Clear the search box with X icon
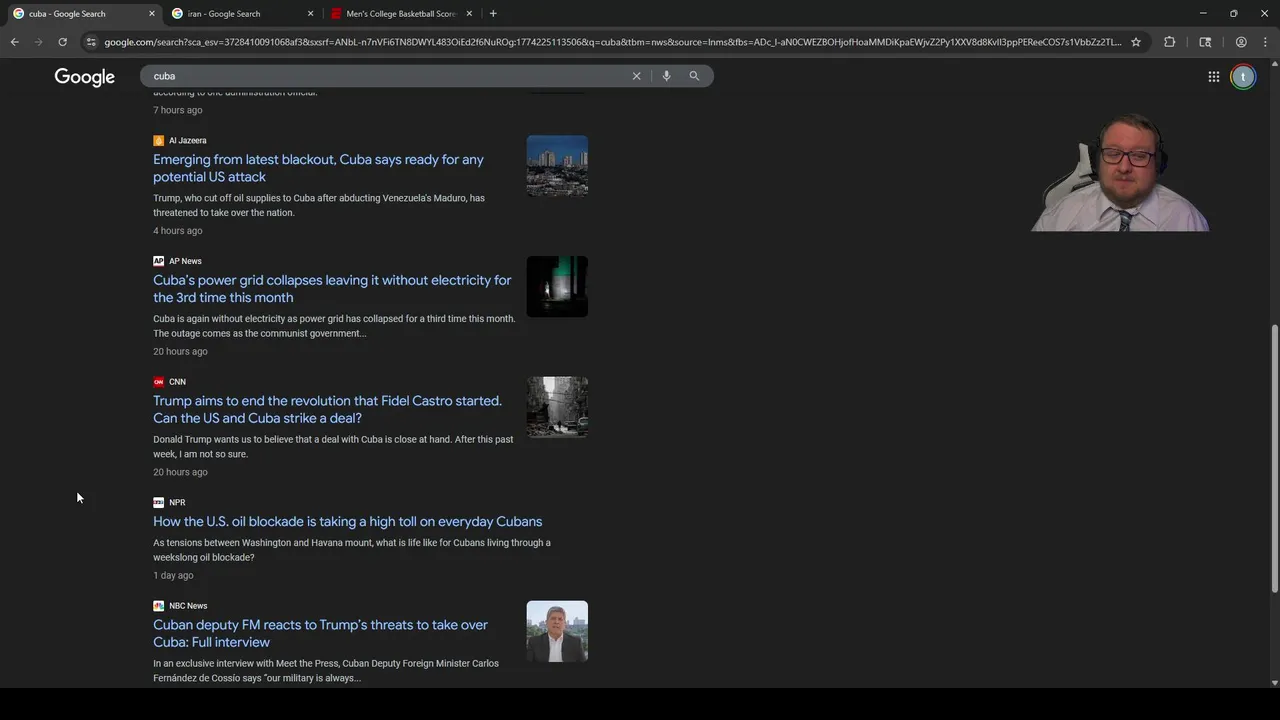Viewport: 1280px width, 720px height. [636, 76]
